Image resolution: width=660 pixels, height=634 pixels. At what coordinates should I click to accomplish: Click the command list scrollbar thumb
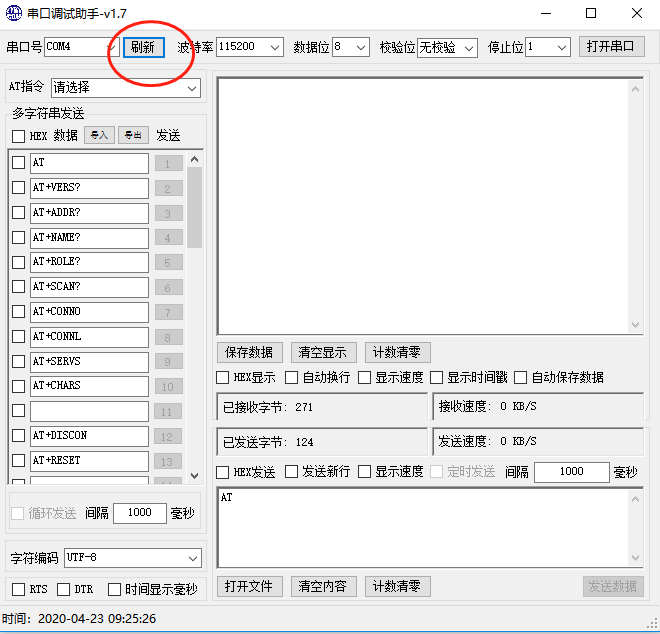194,207
